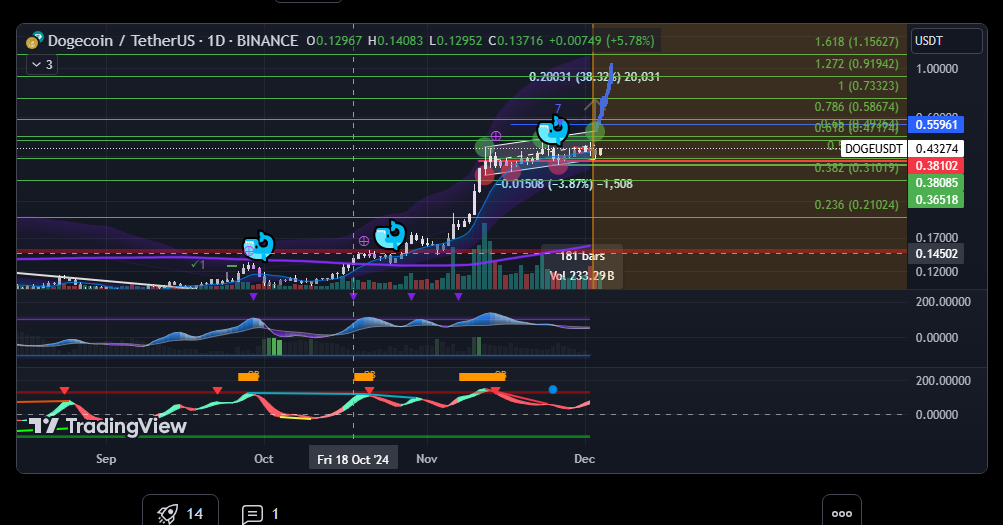The image size is (1003, 525).
Task: Click the Fibonacci level 1.618 (1.15627) label
Action: coord(857,42)
